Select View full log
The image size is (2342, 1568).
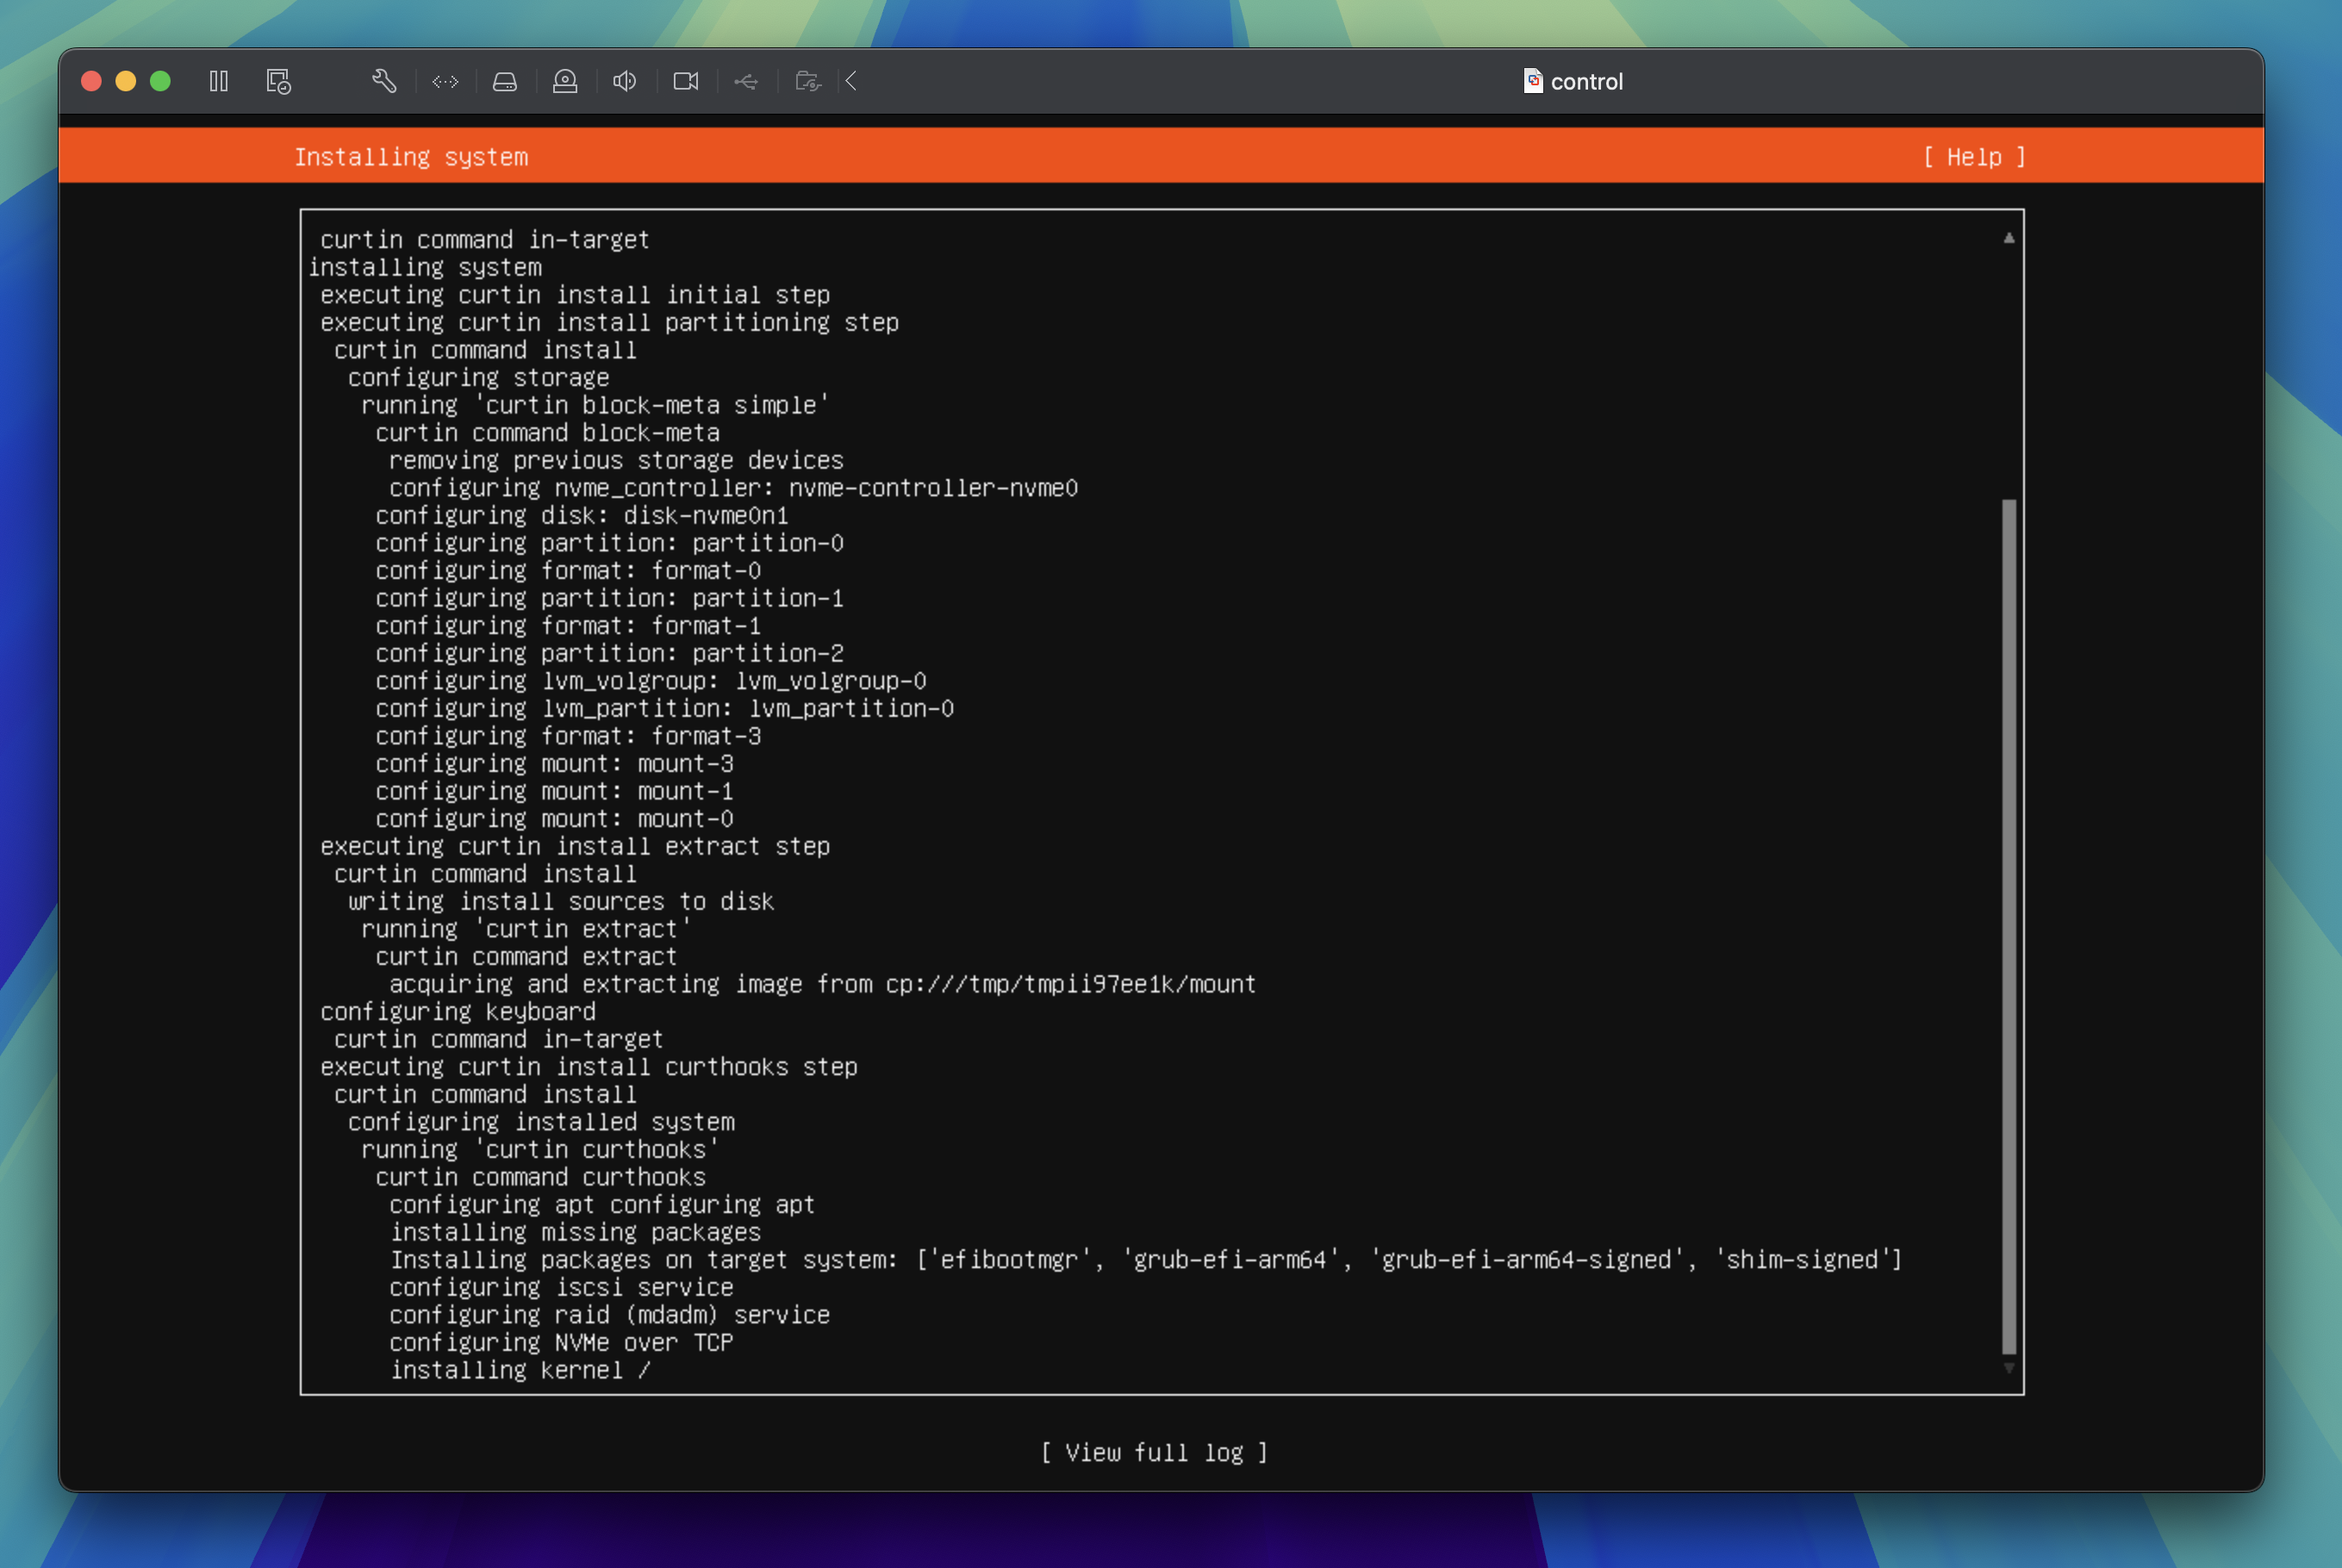tap(1155, 1453)
